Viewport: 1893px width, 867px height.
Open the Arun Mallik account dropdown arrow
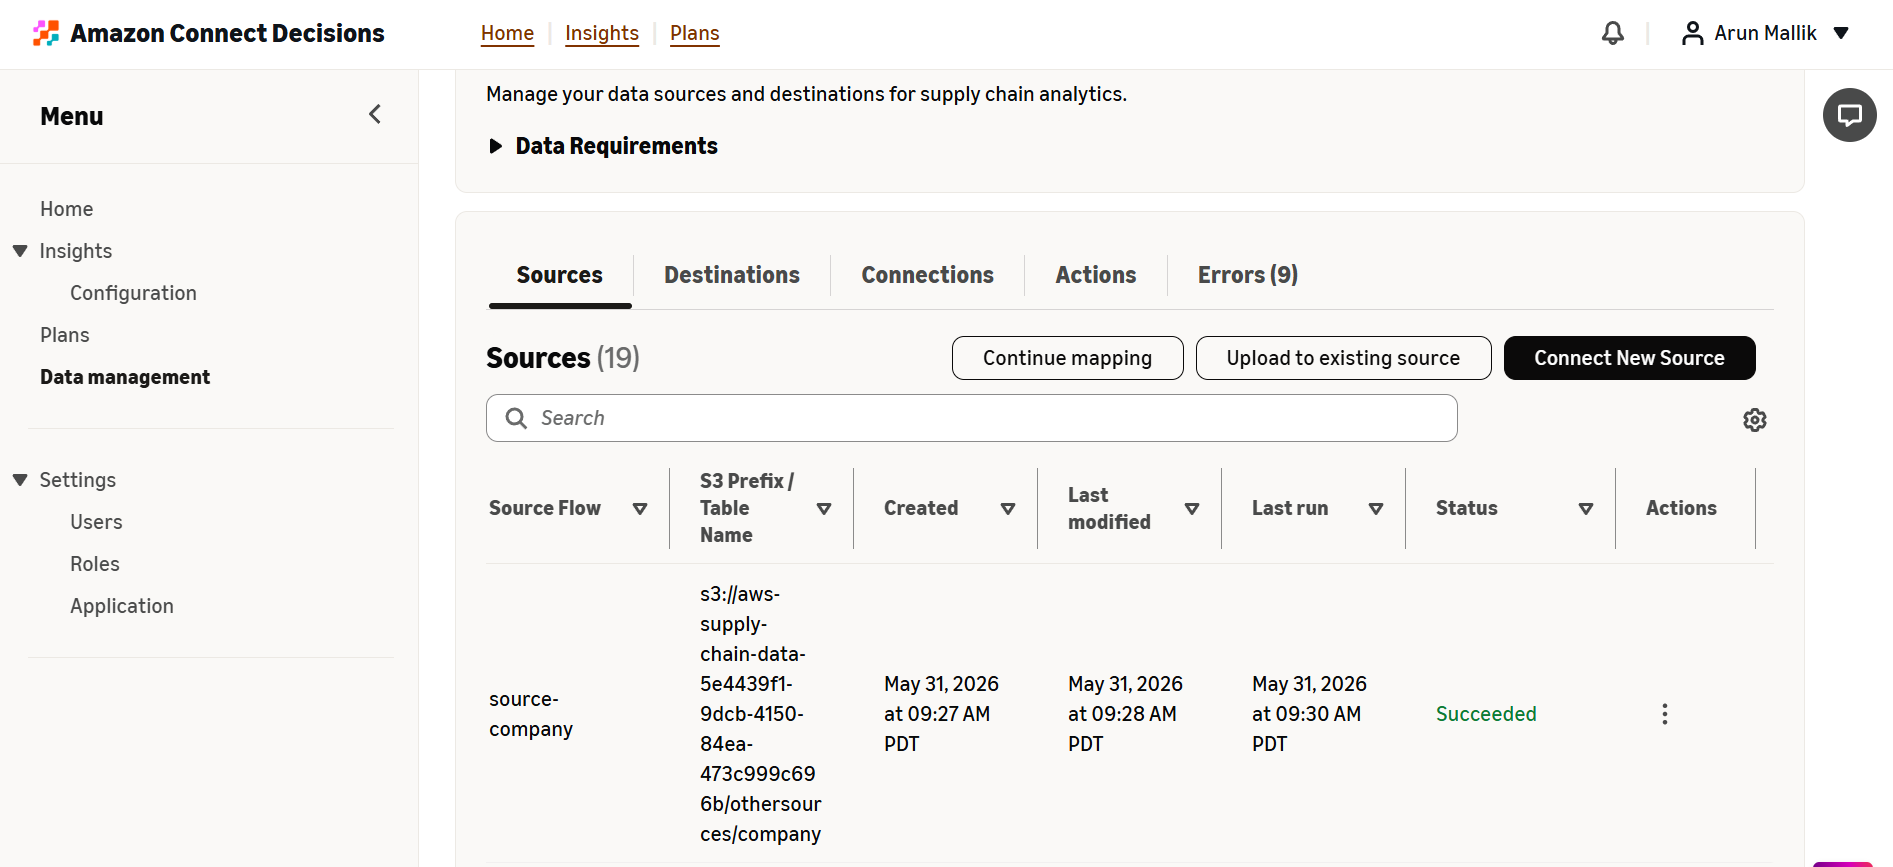(1841, 33)
